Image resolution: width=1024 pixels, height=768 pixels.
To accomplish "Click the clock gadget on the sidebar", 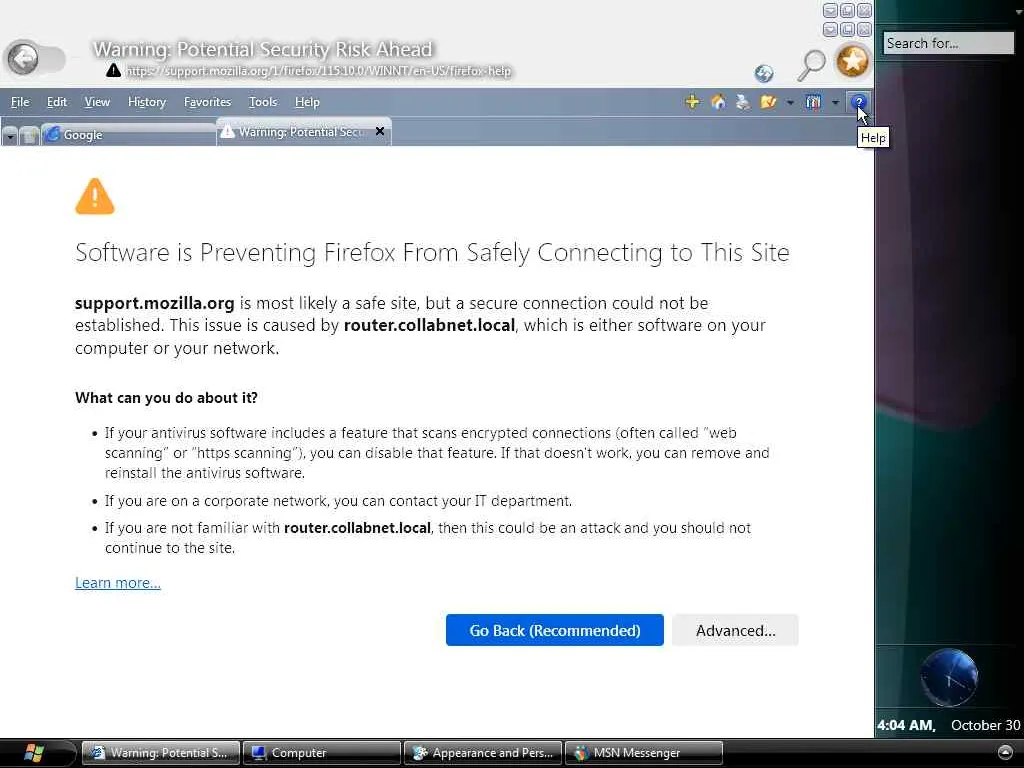I will tap(949, 678).
